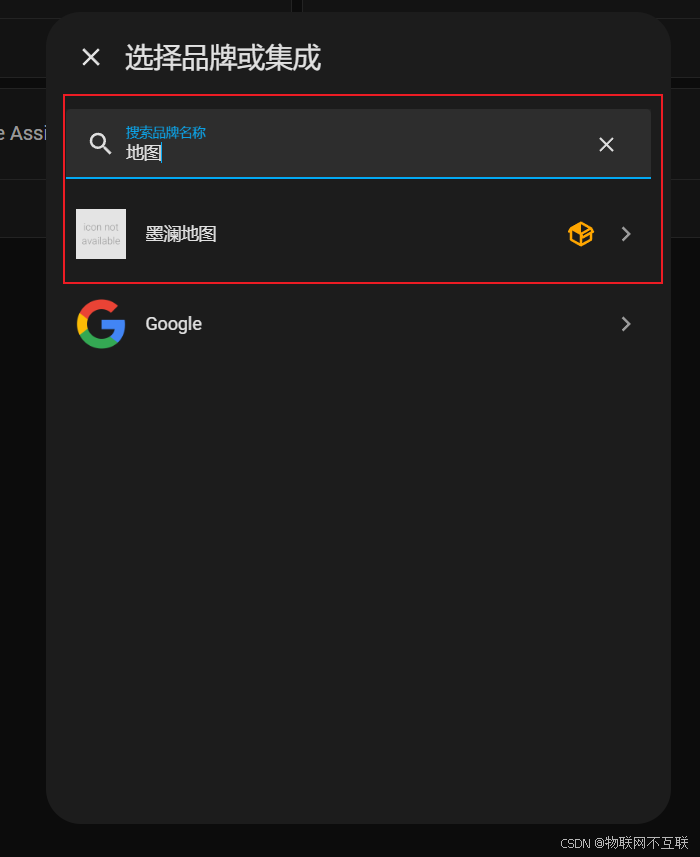The width and height of the screenshot is (700, 857).
Task: Click the 墨澜地图 placeholder icon thumbnail
Action: tap(101, 234)
